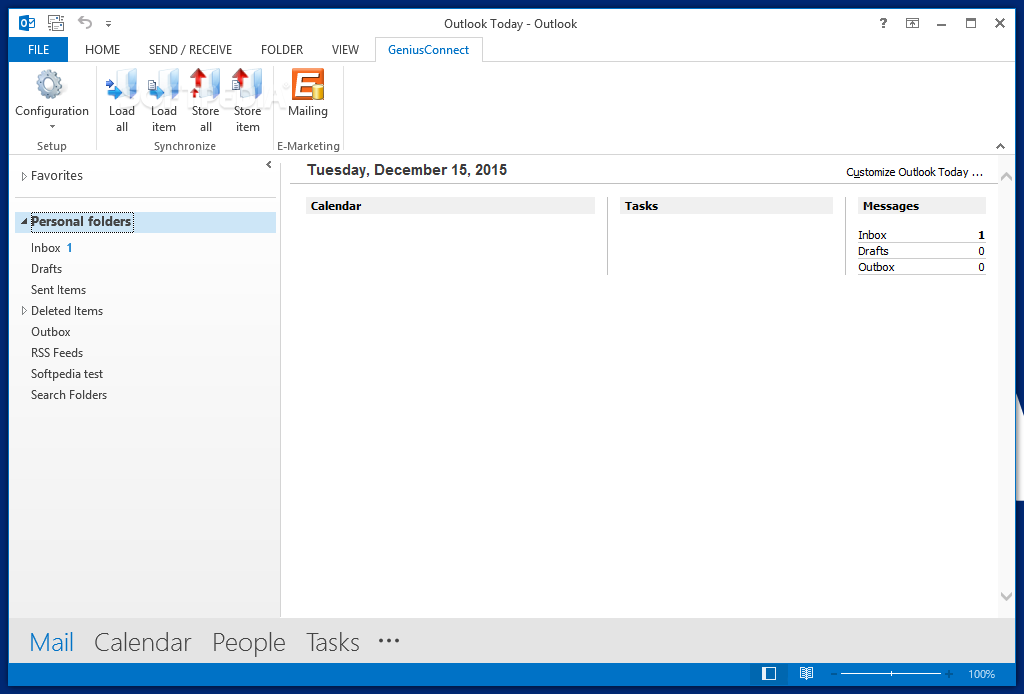Open the Outbox folder in the tree
The image size is (1024, 694).
tap(50, 332)
